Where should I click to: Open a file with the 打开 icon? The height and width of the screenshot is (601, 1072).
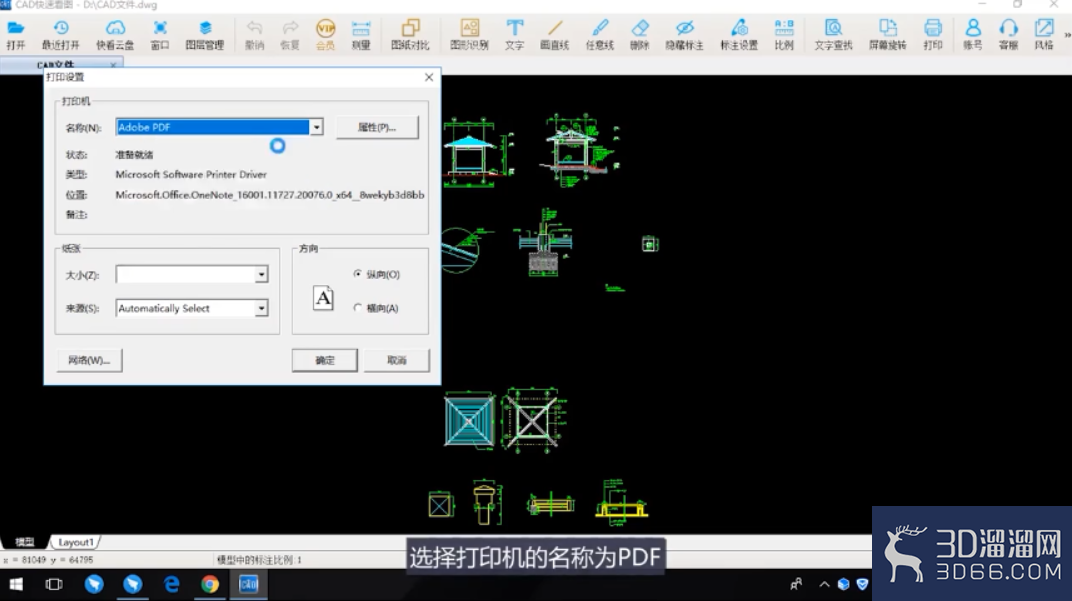point(16,34)
